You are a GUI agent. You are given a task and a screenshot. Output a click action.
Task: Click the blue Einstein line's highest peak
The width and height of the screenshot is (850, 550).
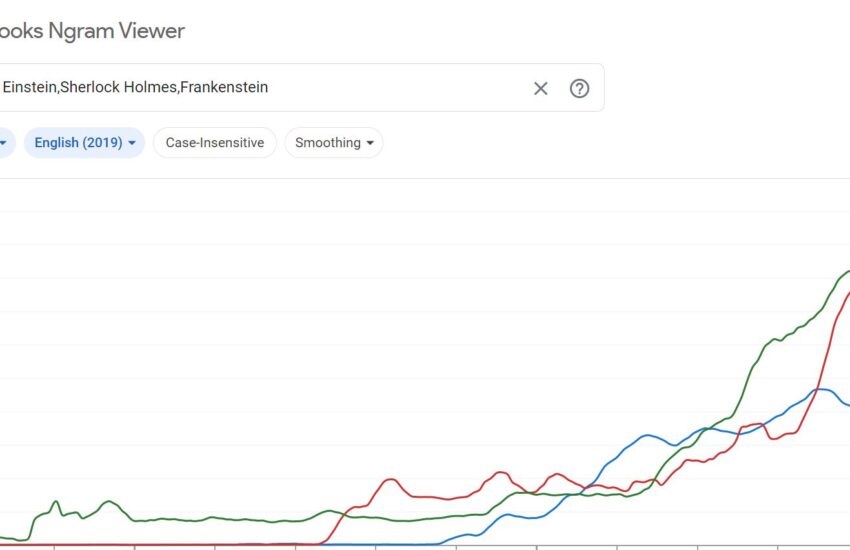click(822, 389)
